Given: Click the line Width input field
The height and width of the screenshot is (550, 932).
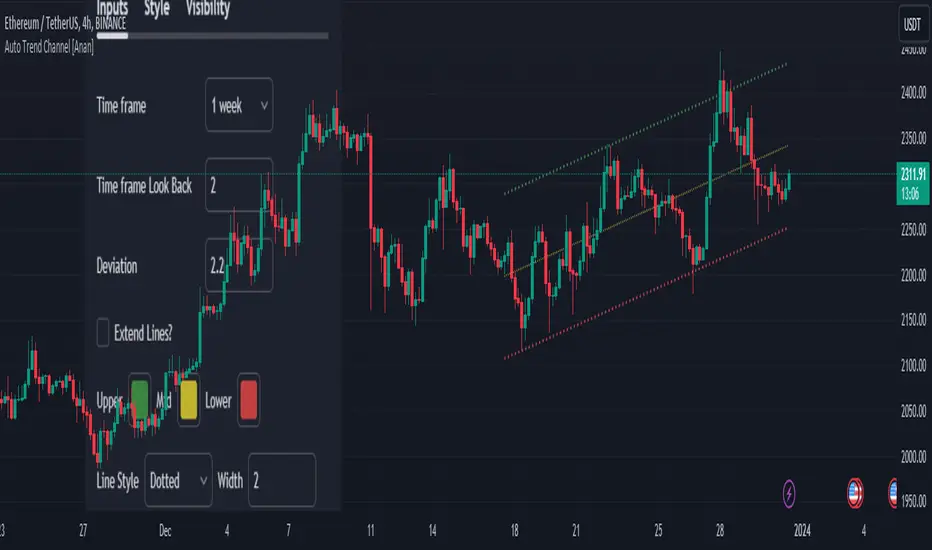Looking at the screenshot, I should (x=282, y=481).
